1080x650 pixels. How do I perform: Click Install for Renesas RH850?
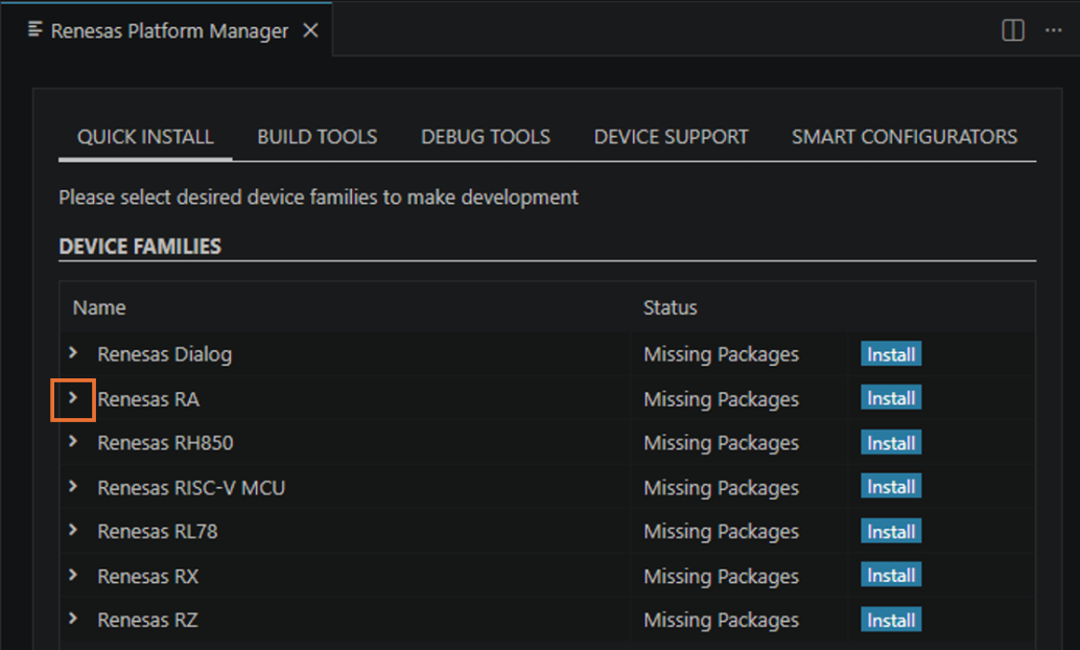[x=891, y=443]
